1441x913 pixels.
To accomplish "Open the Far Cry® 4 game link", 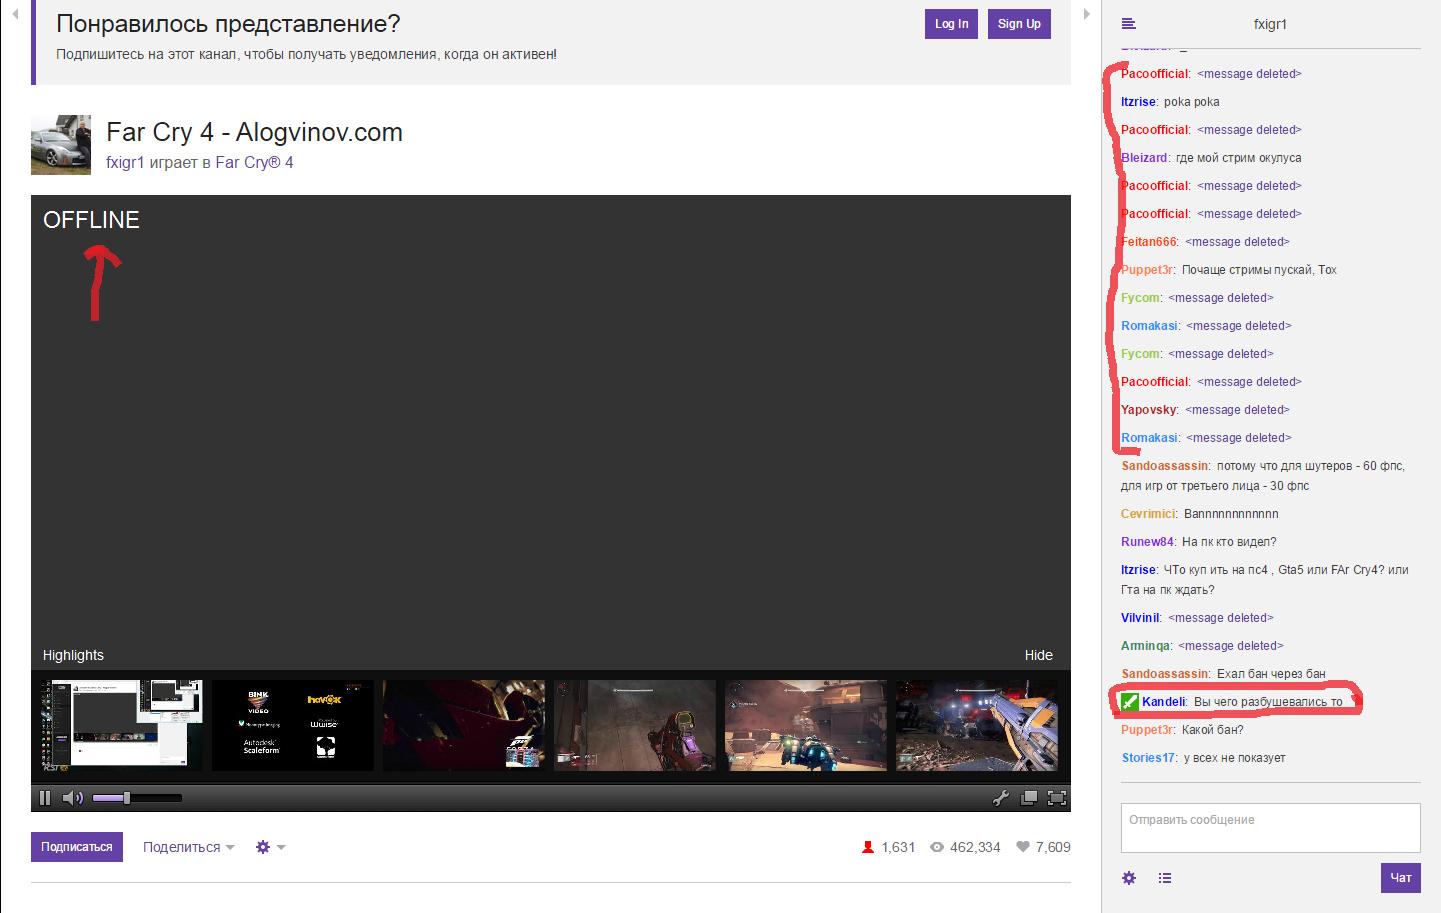I will click(x=254, y=162).
